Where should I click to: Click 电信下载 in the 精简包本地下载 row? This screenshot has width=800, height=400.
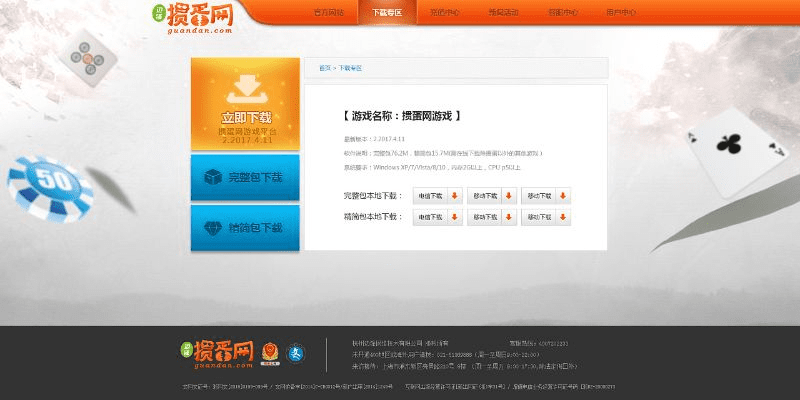[430, 217]
